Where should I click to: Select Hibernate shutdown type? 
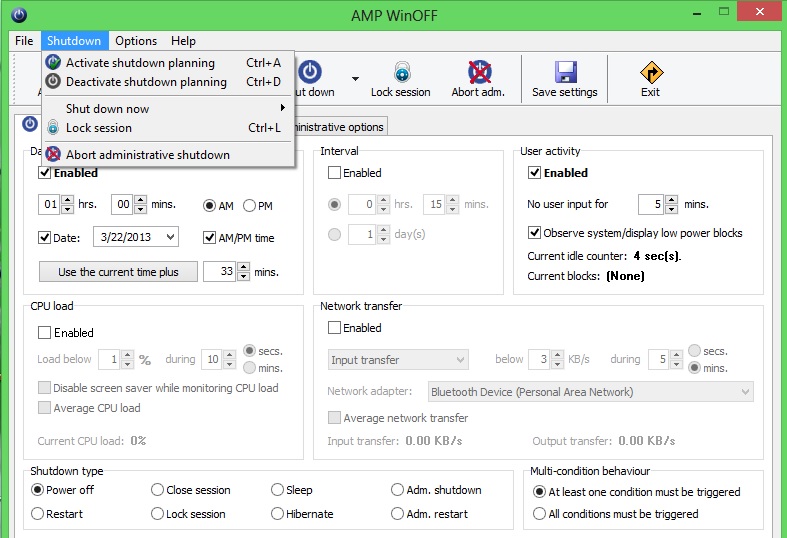[278, 513]
